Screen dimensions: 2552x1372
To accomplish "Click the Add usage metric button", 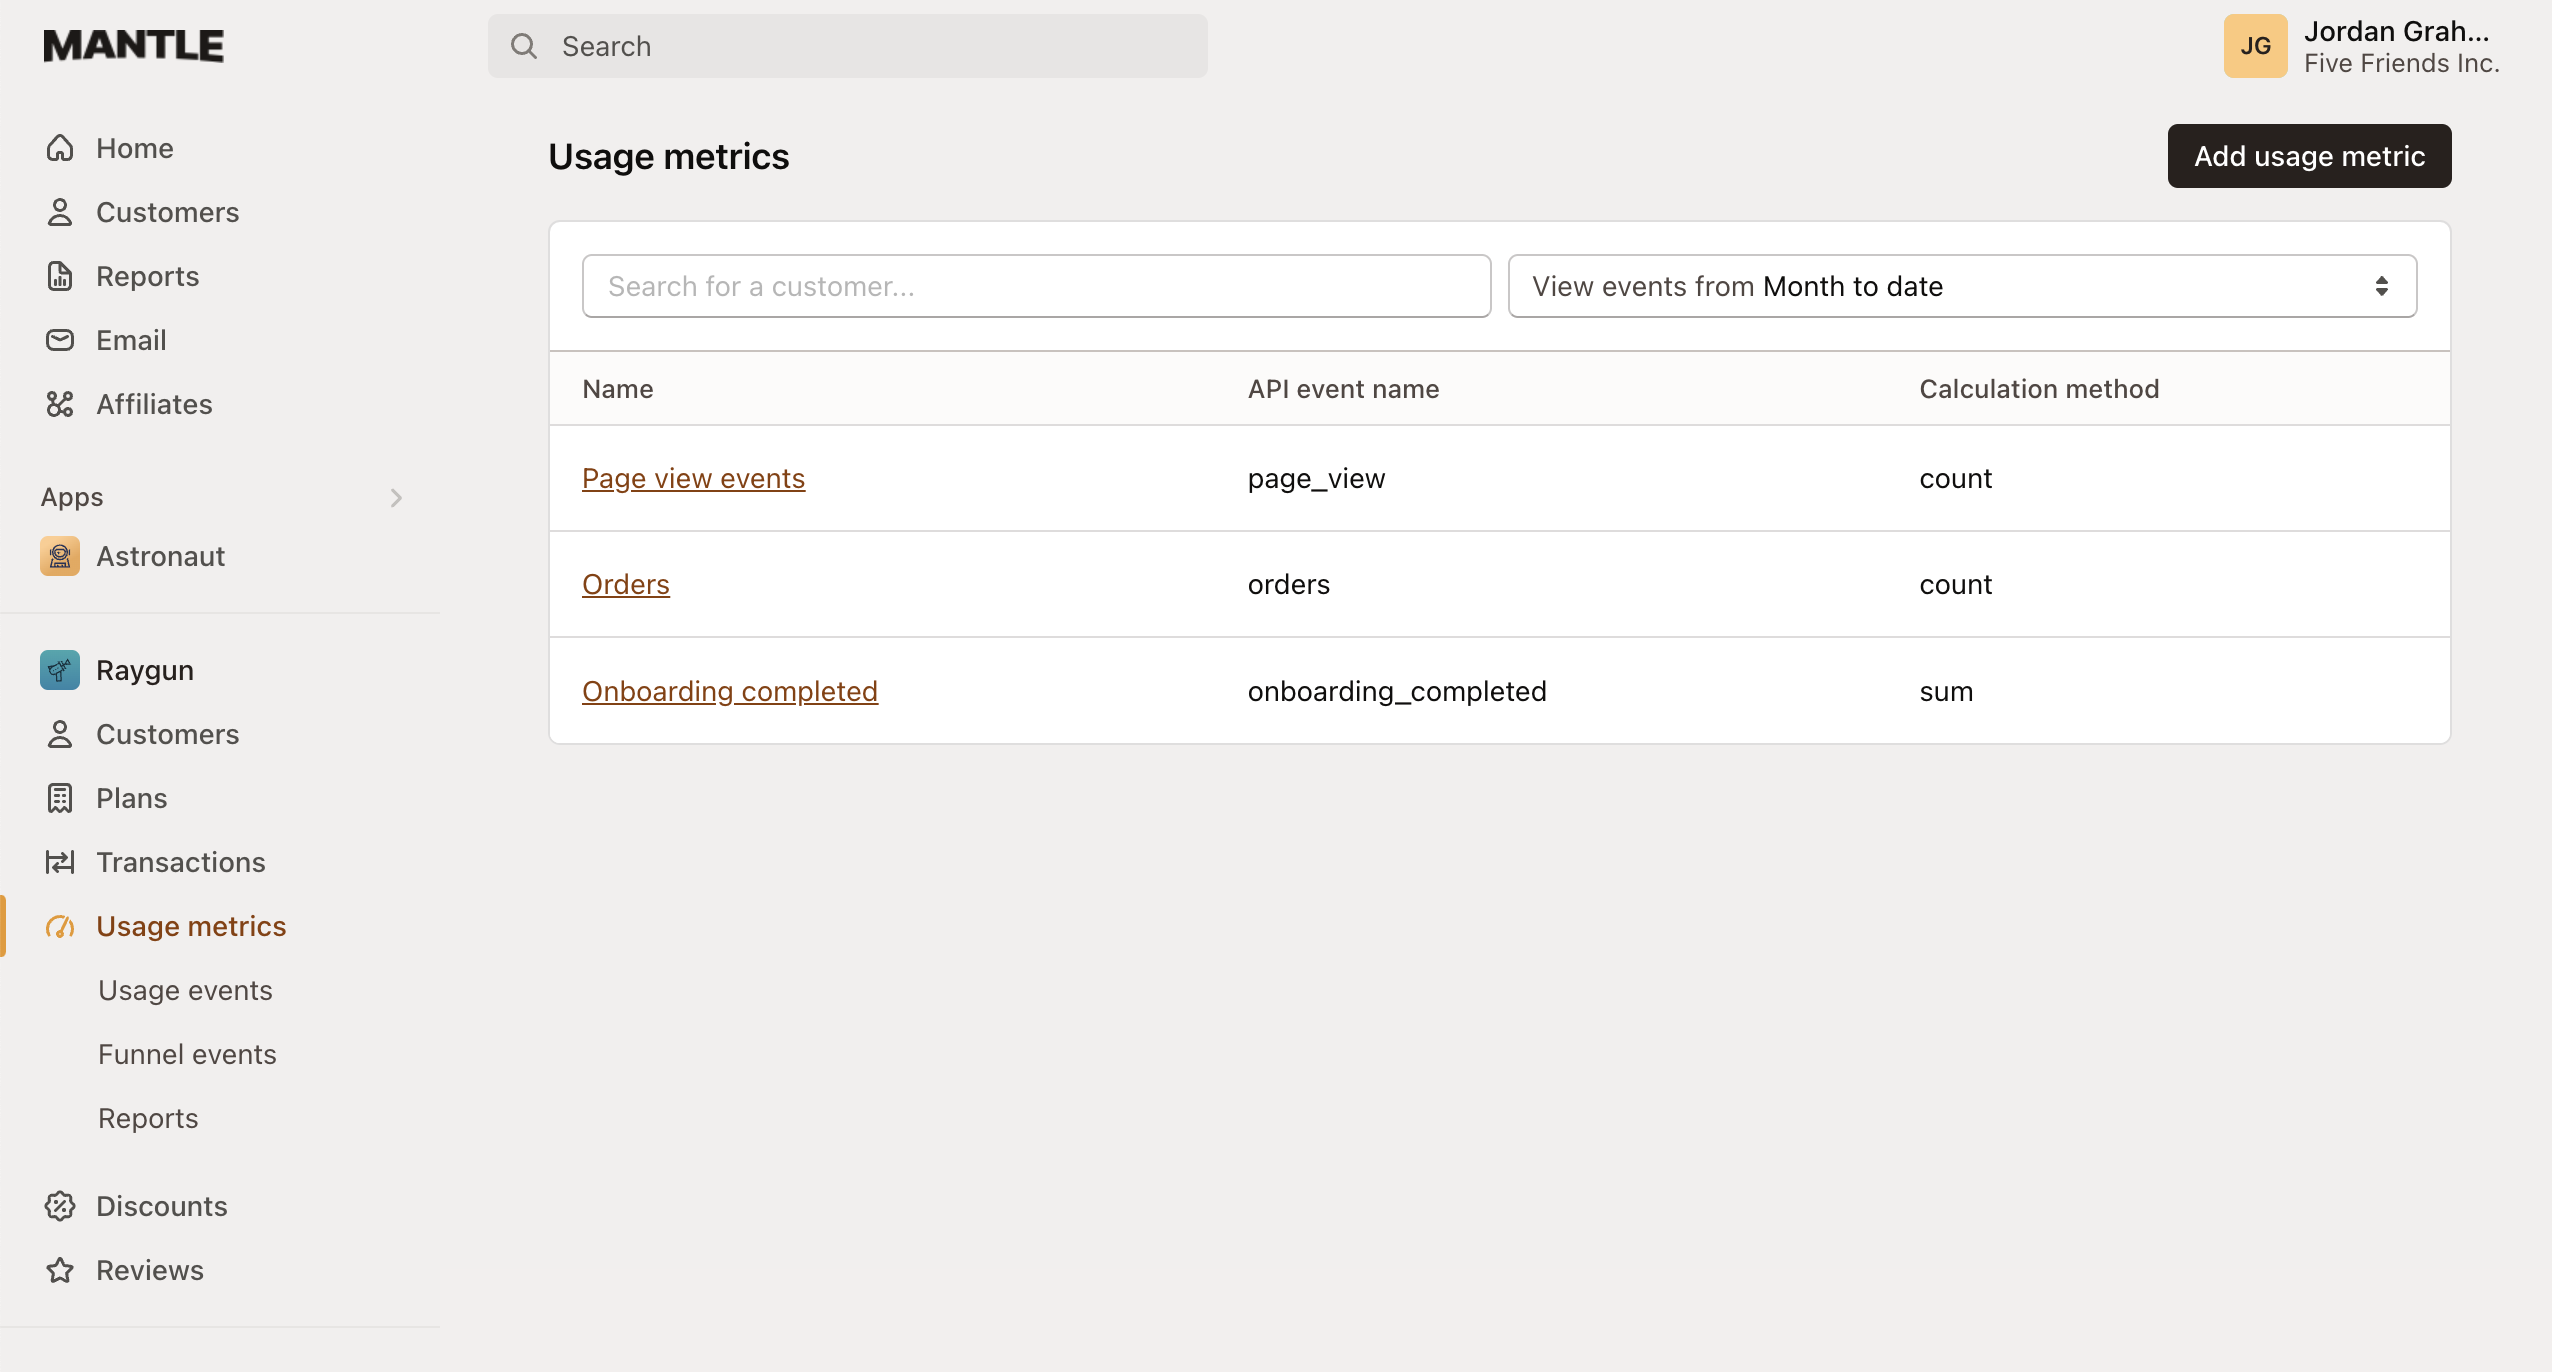I will (2309, 156).
